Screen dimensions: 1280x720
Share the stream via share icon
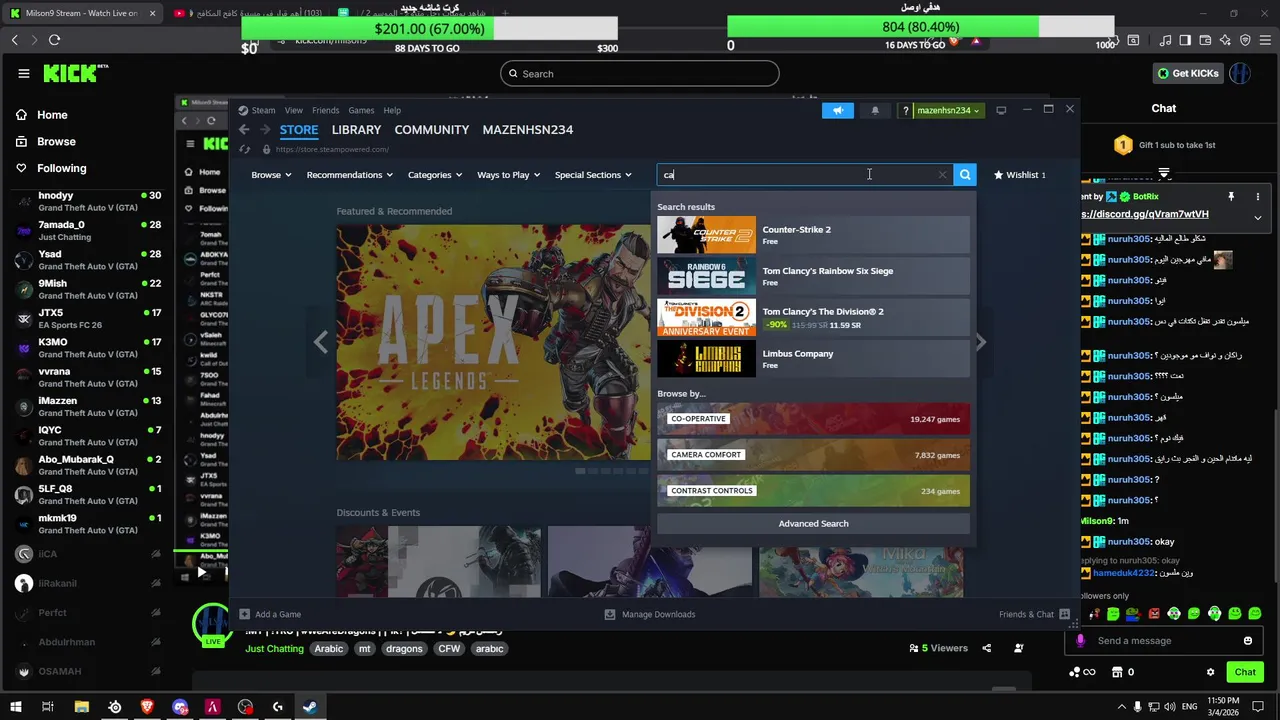(986, 648)
